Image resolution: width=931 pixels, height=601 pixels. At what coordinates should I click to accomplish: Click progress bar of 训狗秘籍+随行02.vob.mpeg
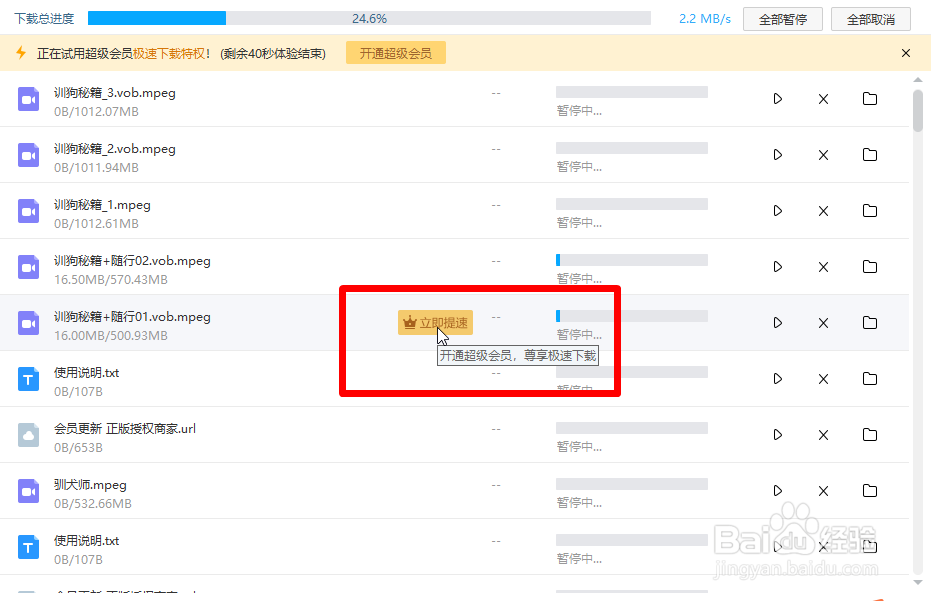632,260
